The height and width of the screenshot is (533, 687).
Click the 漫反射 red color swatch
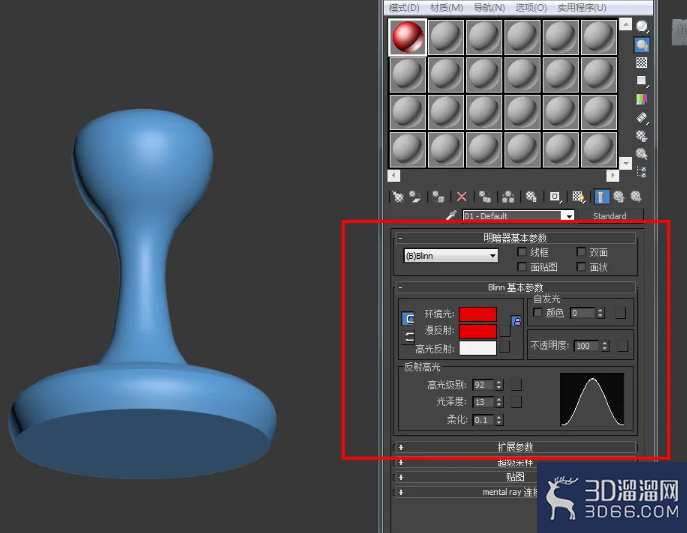[478, 331]
